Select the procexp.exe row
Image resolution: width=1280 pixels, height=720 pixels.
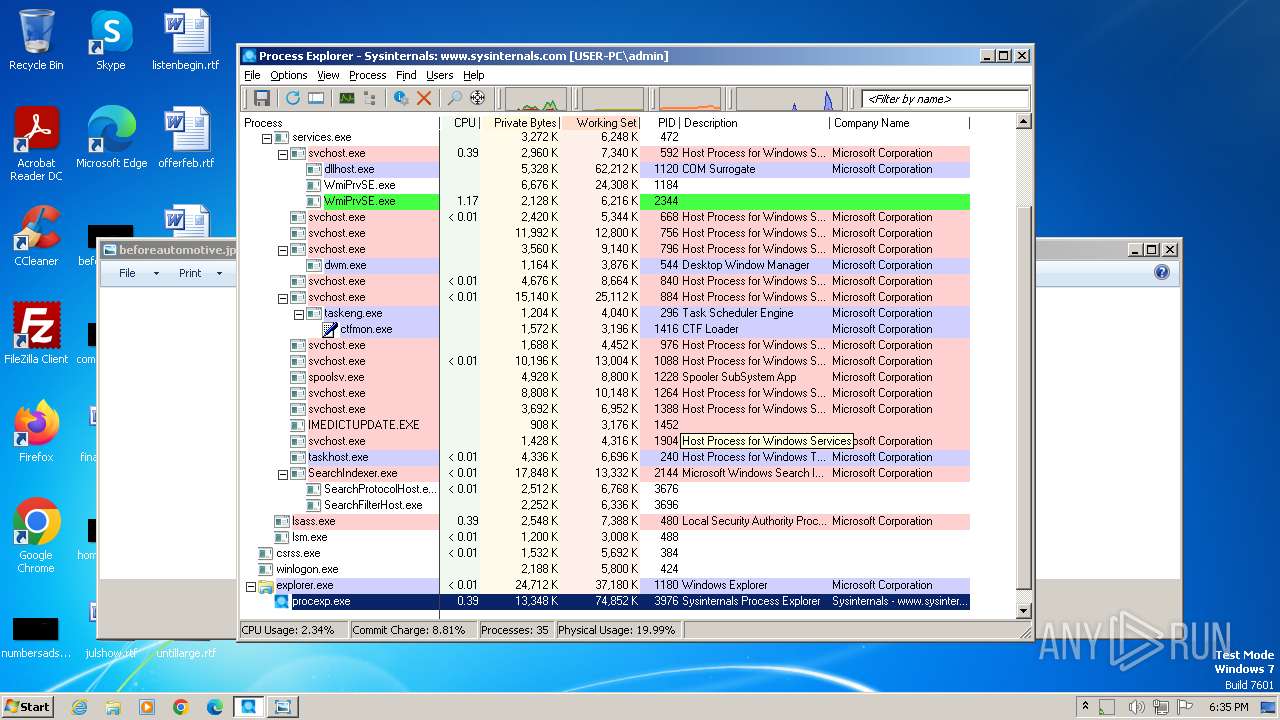(605, 601)
